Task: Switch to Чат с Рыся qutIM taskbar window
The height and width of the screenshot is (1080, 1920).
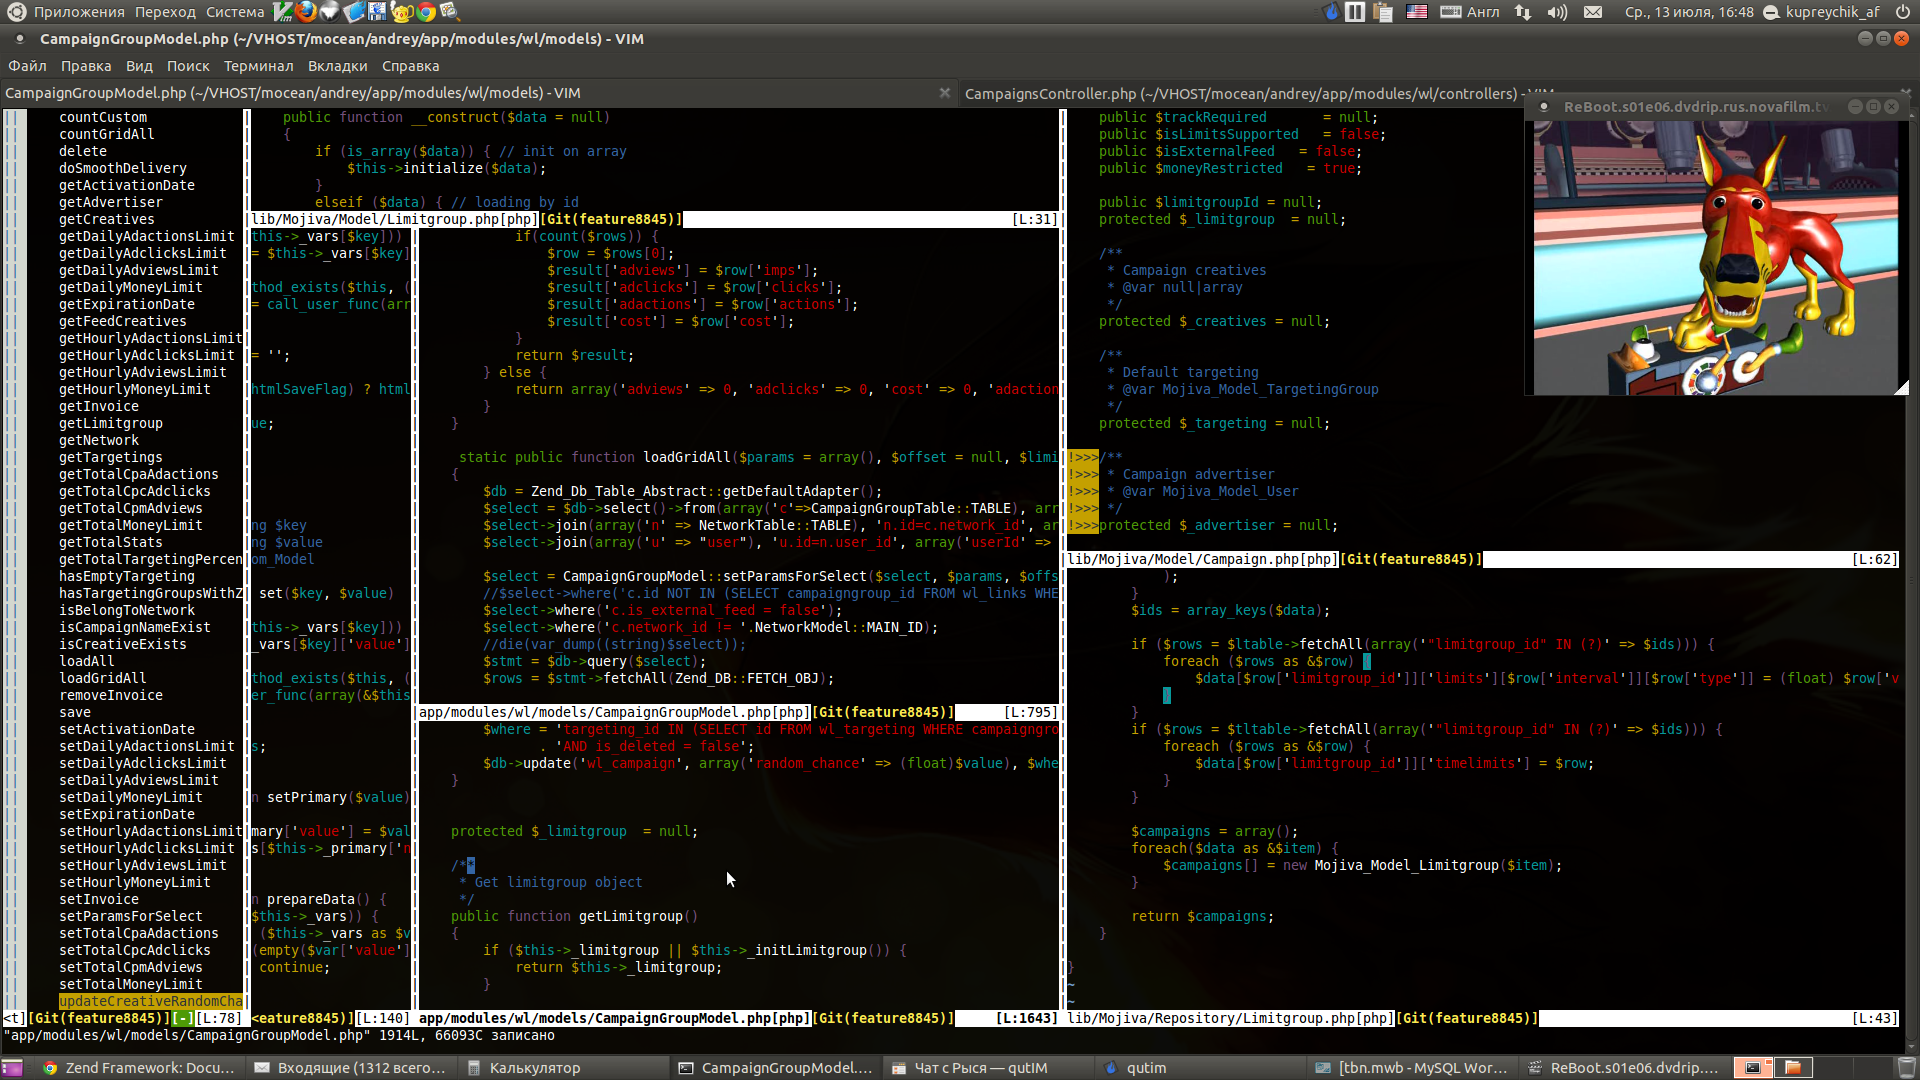Action: click(x=987, y=1068)
